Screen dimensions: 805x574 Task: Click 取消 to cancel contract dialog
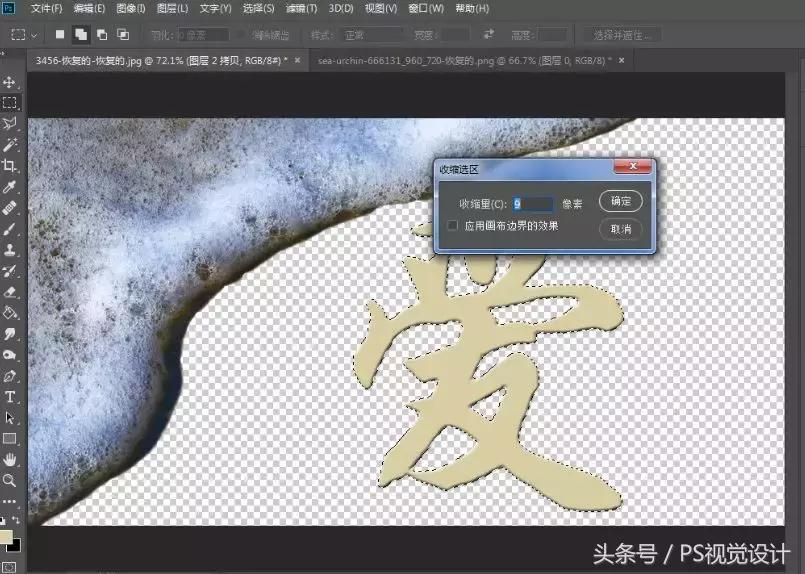pos(621,229)
